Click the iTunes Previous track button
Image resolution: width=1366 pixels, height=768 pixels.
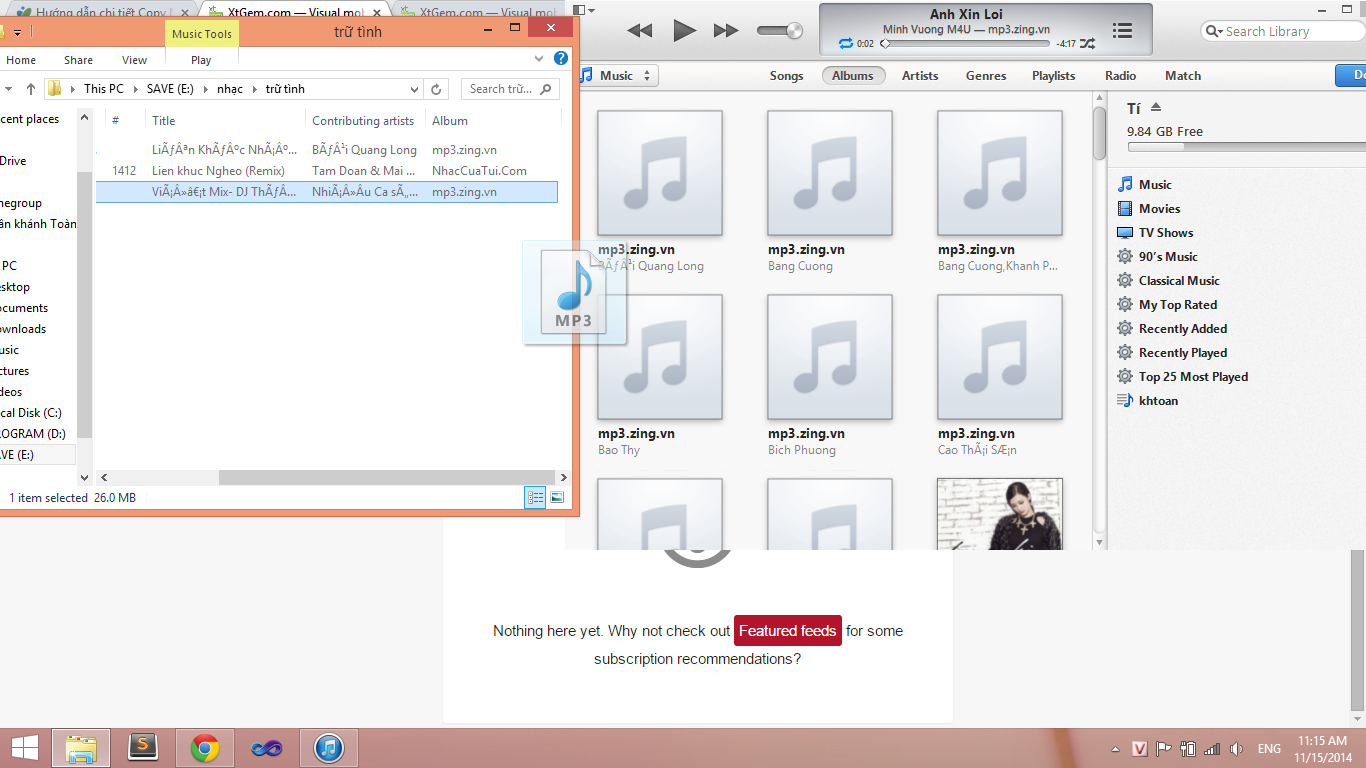click(x=639, y=31)
